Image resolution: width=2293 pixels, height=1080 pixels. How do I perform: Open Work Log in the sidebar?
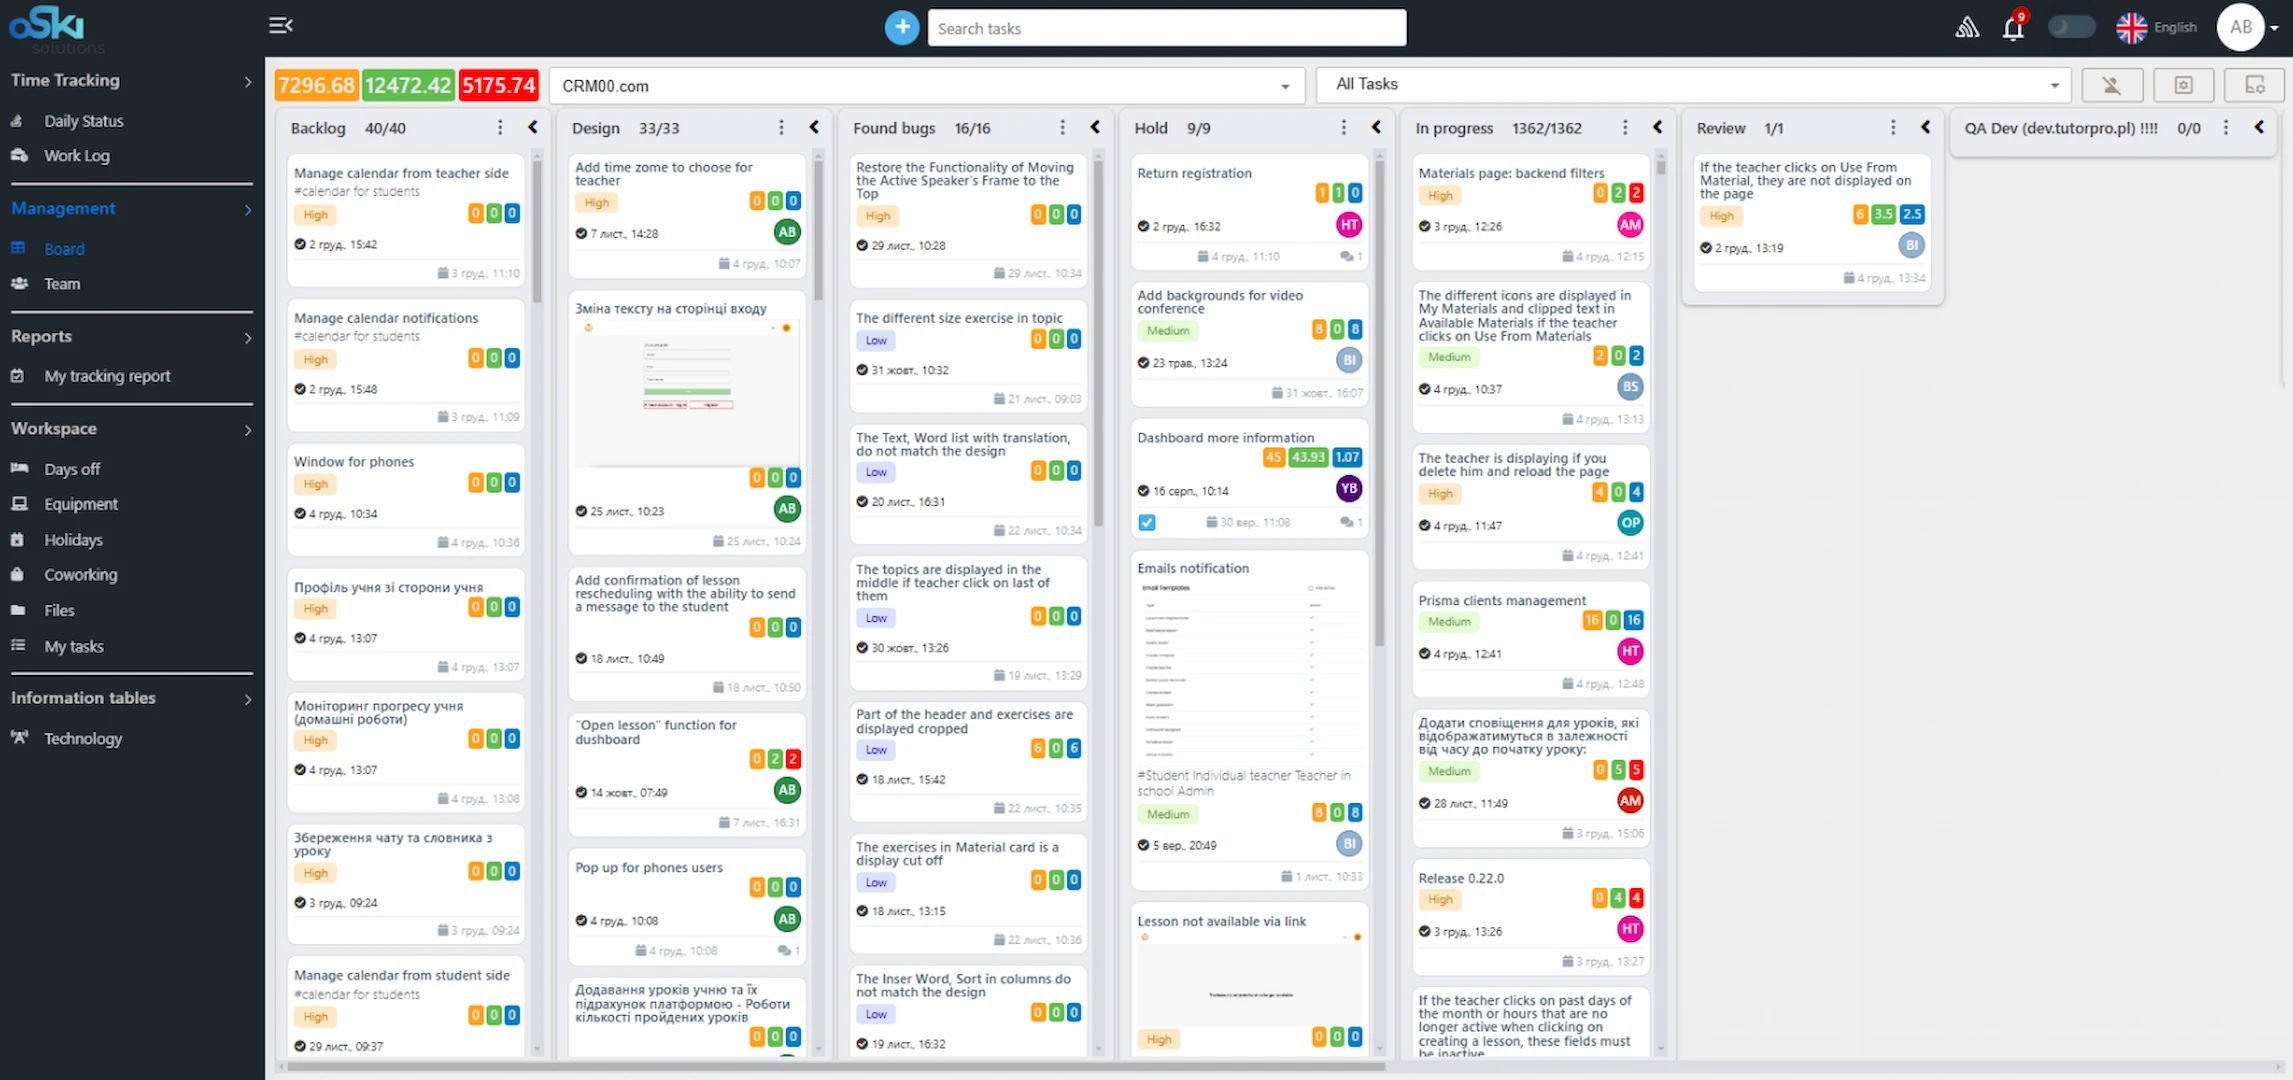tap(77, 156)
